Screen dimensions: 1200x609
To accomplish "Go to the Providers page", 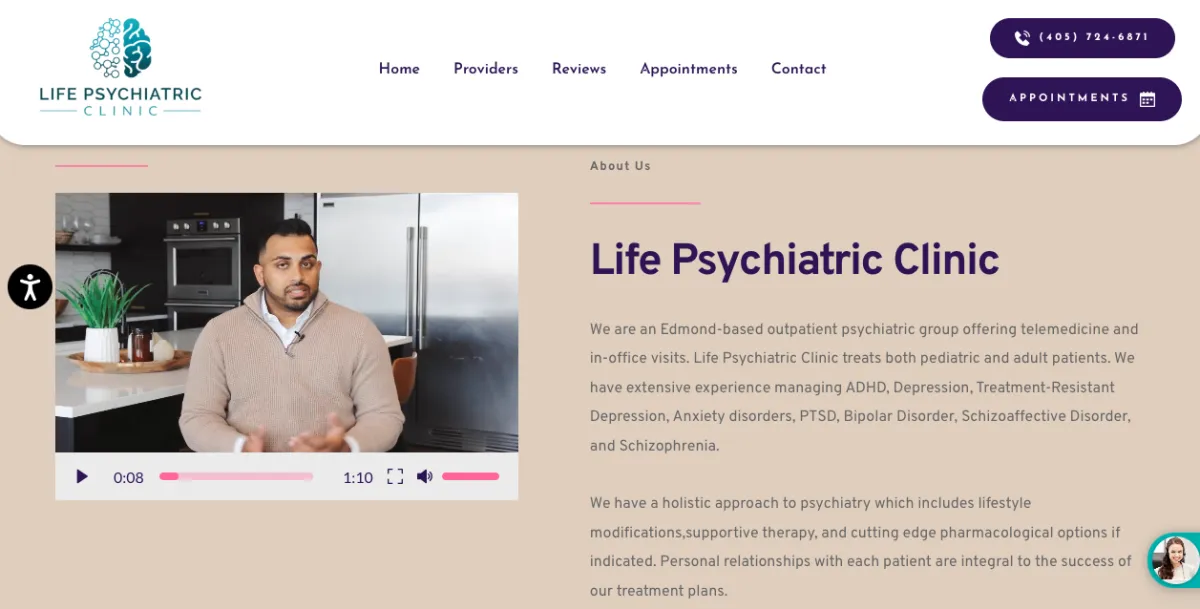I will [x=486, y=69].
